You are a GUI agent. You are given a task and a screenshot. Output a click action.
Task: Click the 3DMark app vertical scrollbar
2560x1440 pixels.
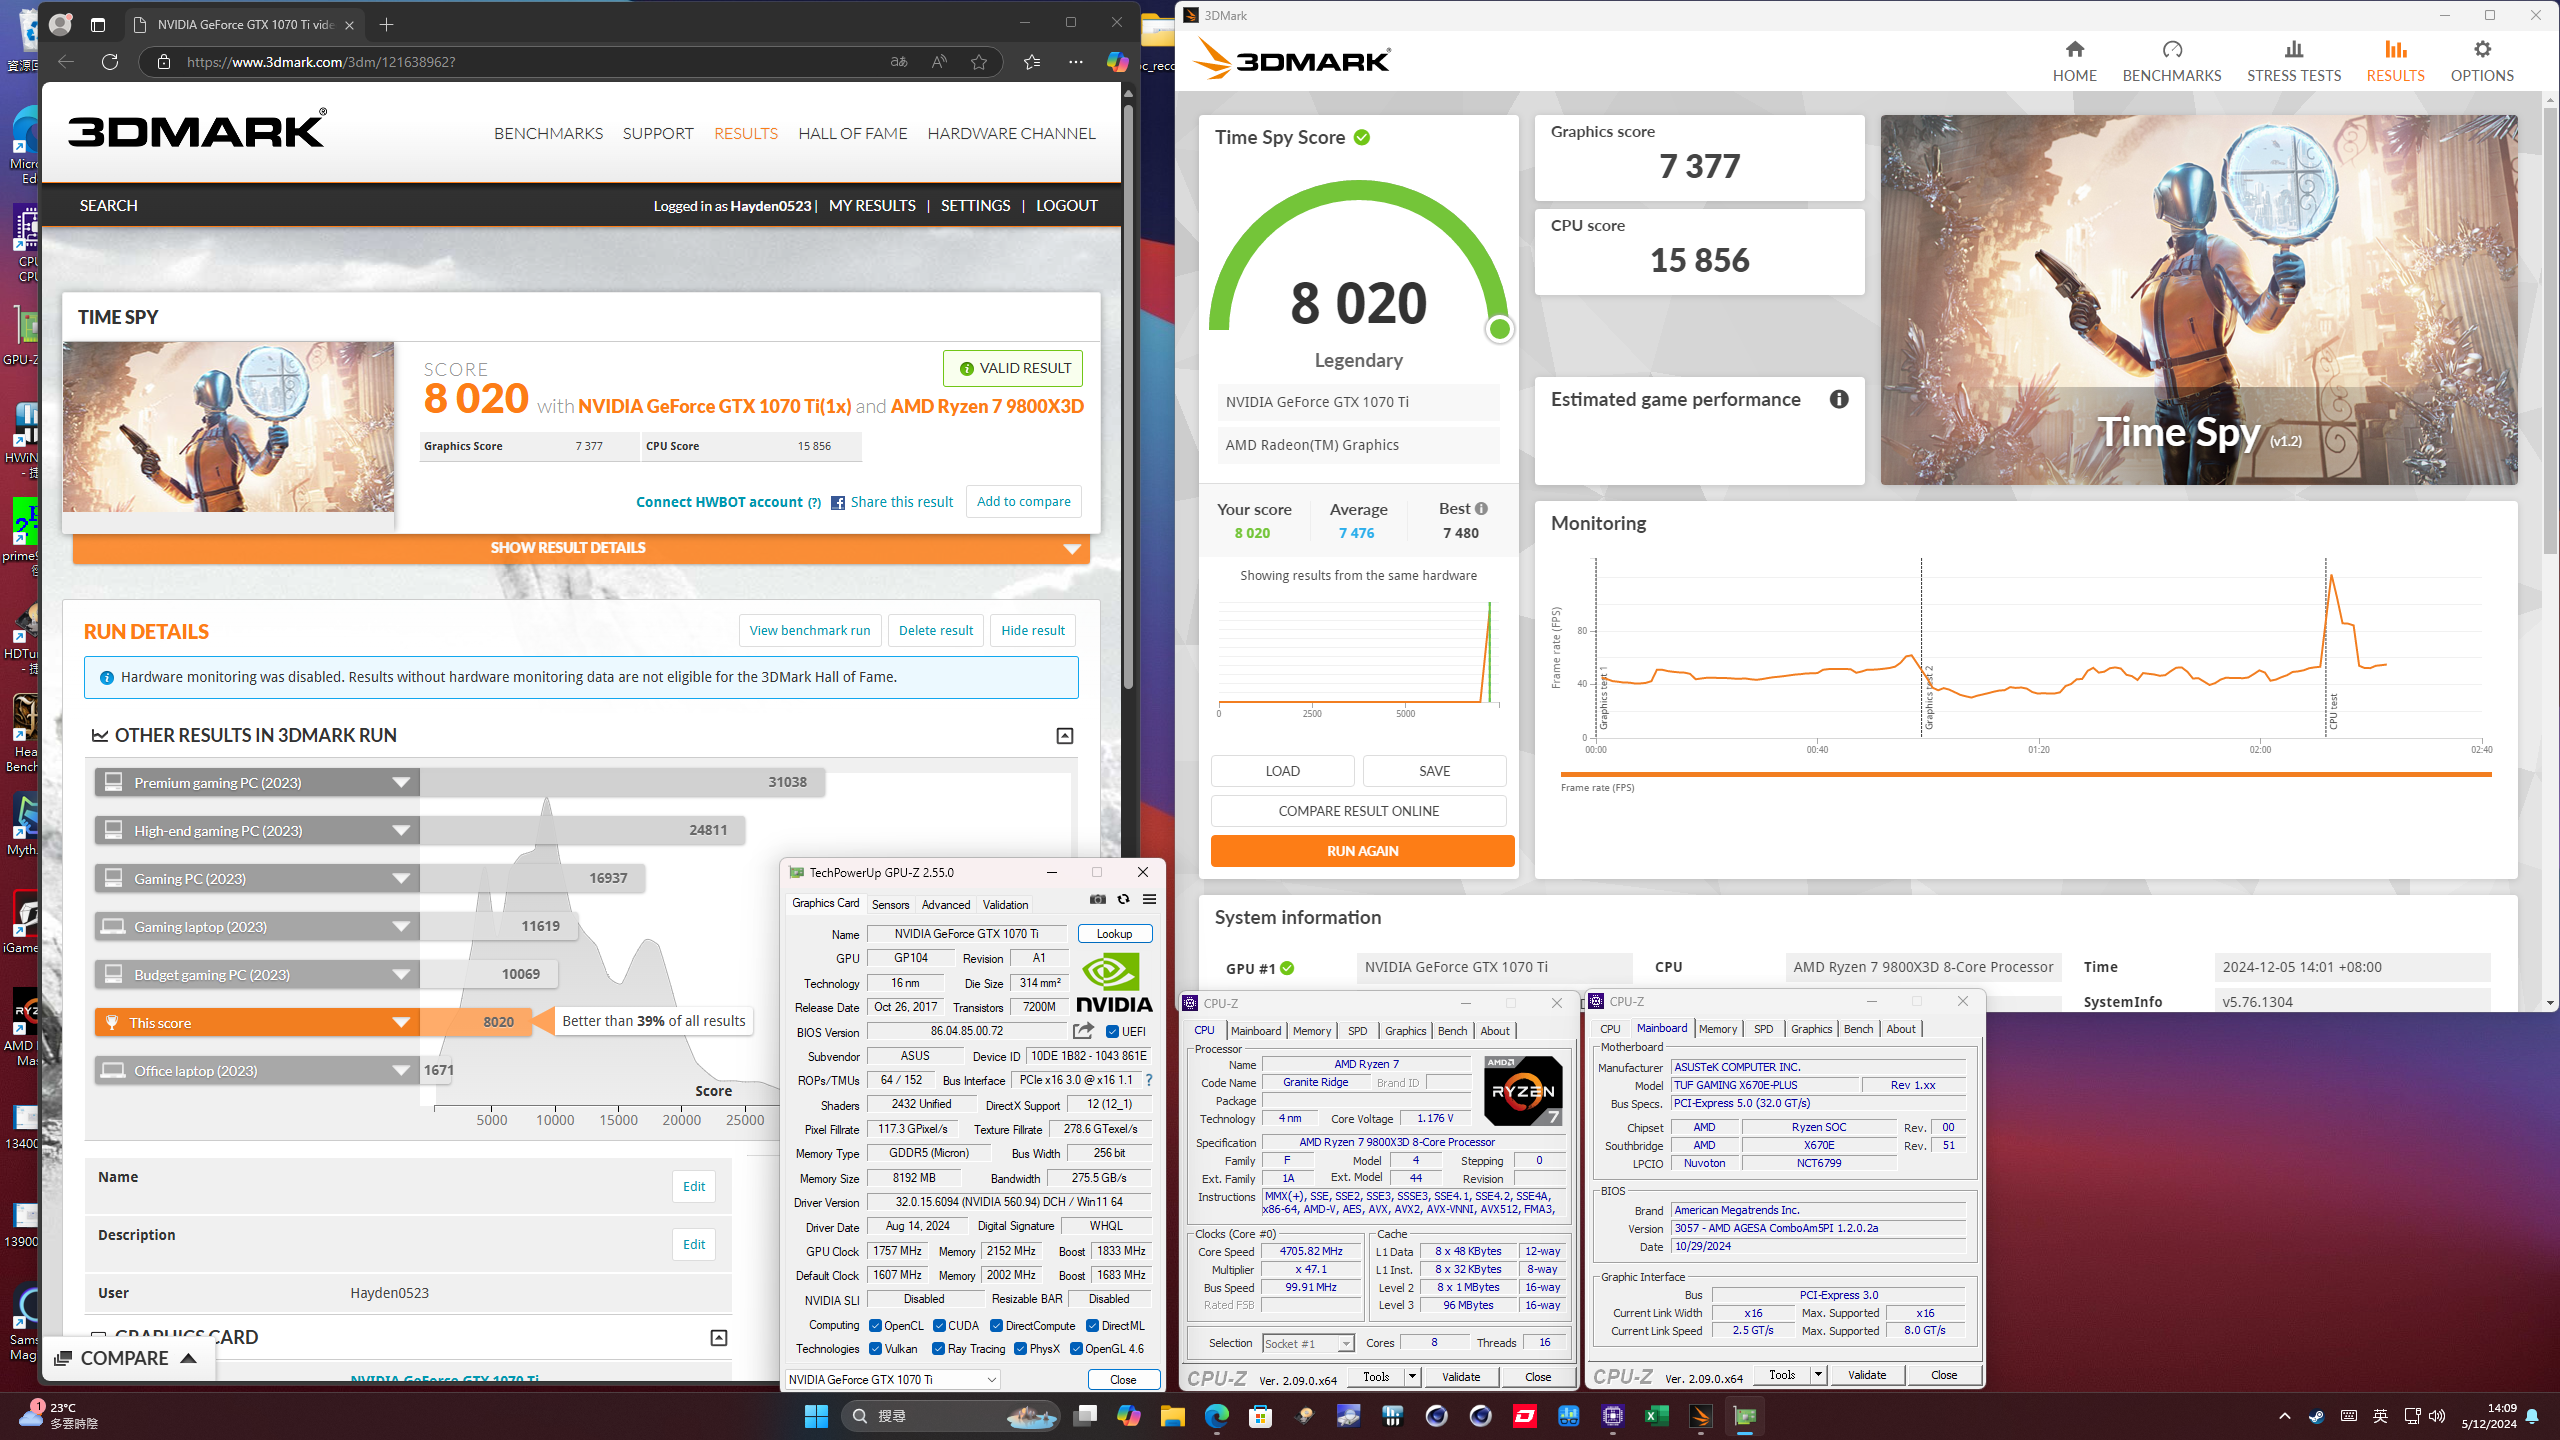(x=2549, y=330)
